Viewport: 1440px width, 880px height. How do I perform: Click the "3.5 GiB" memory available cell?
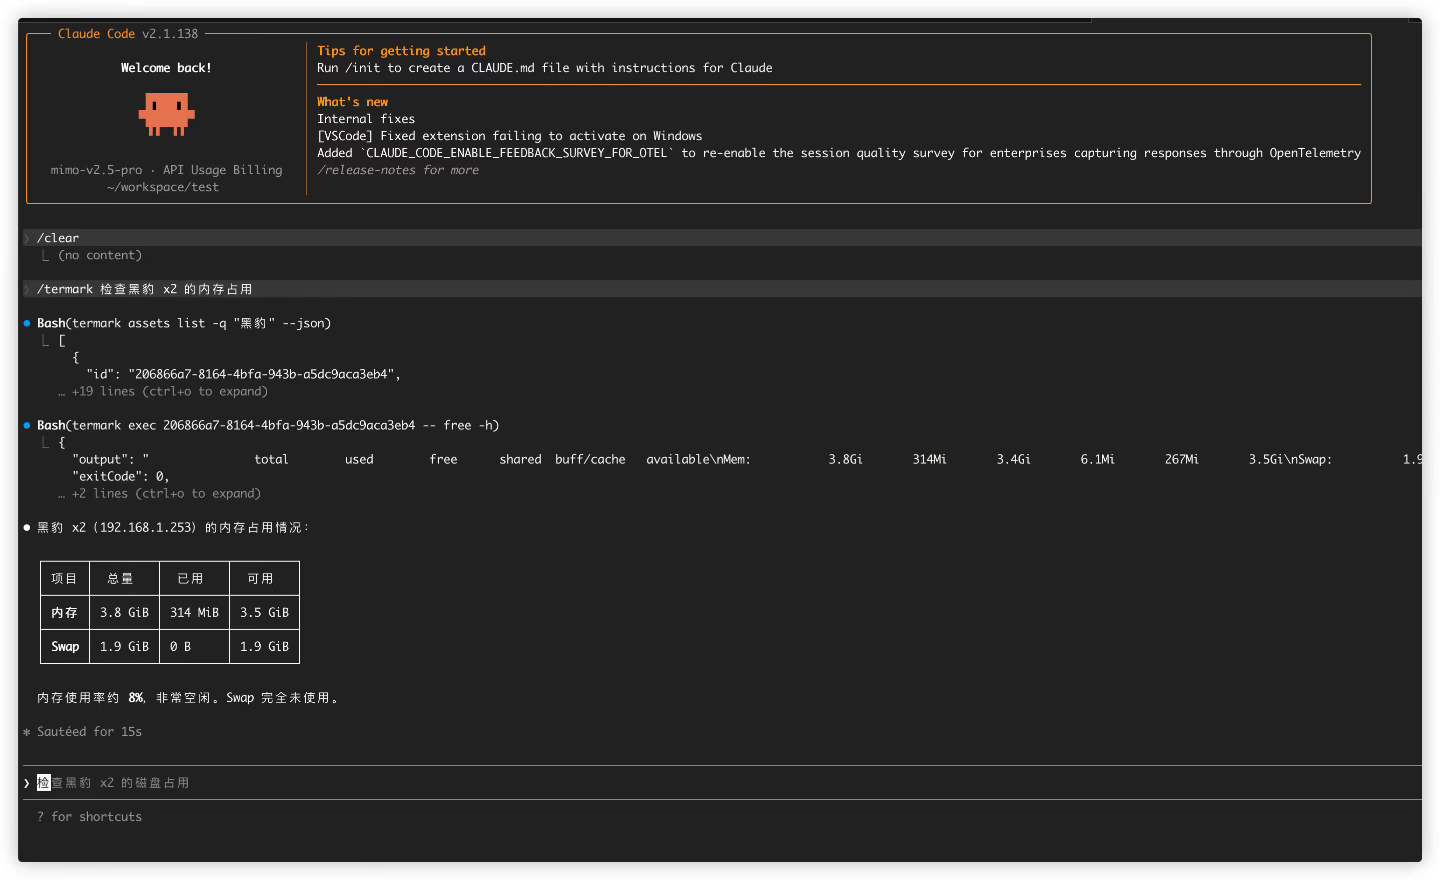coord(264,613)
